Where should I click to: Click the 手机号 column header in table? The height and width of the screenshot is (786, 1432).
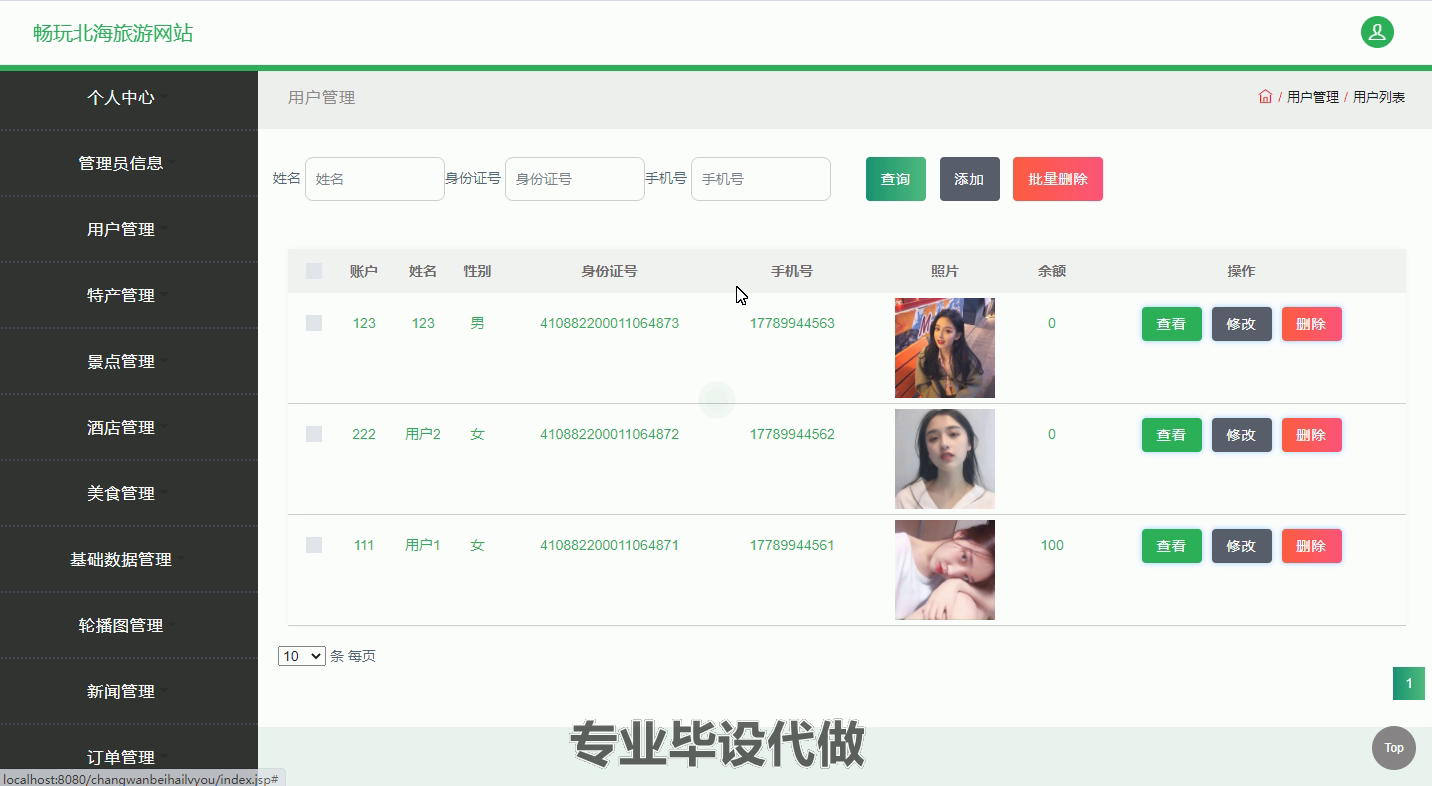792,271
